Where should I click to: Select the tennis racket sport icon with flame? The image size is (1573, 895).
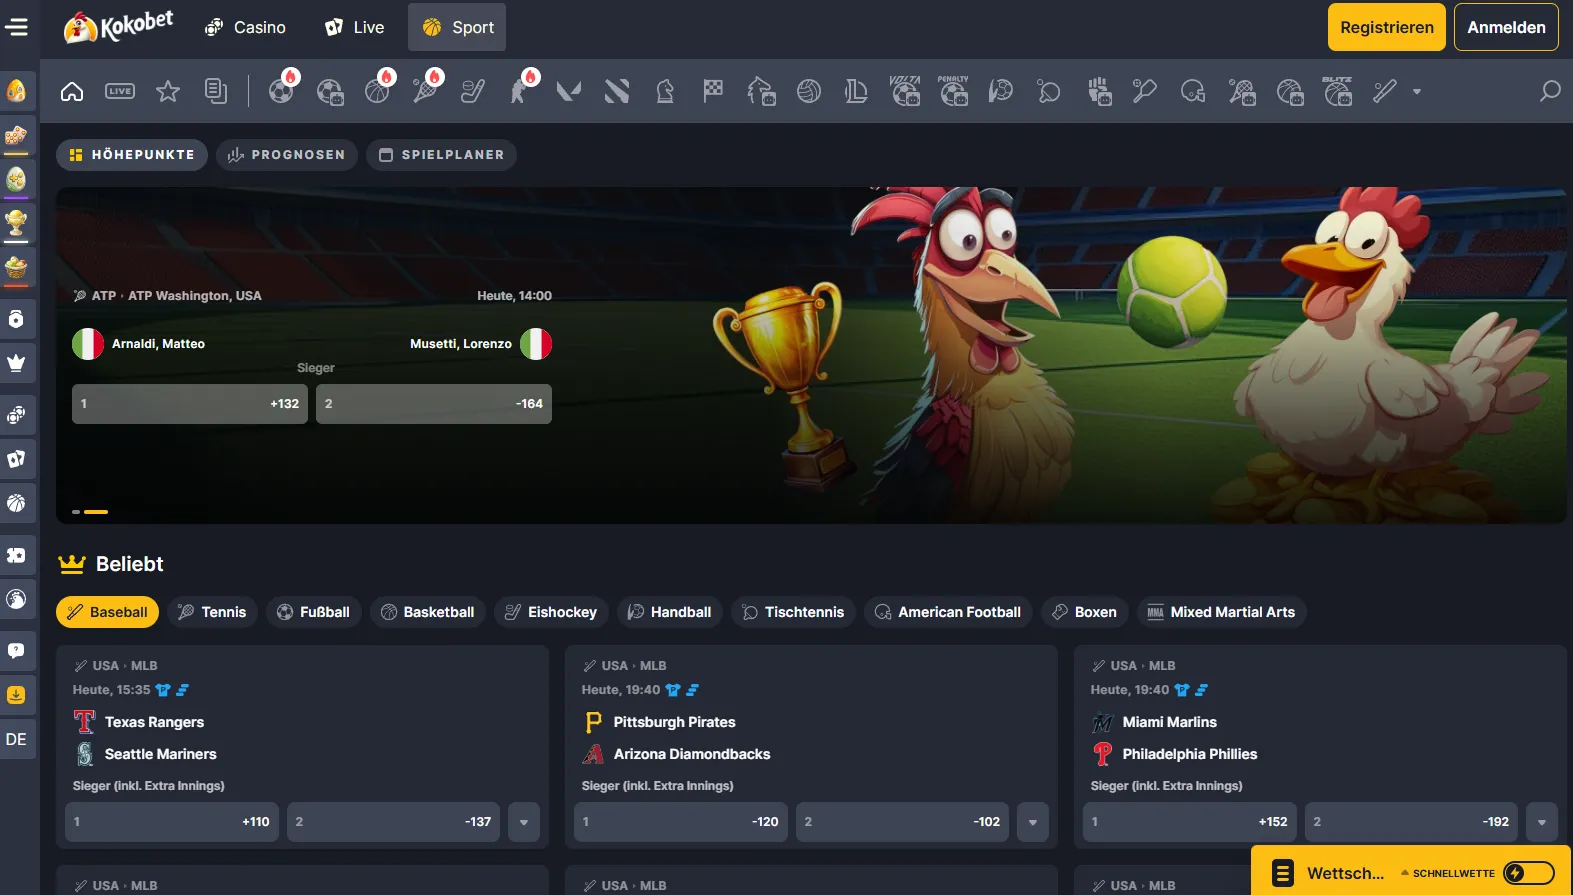click(426, 91)
